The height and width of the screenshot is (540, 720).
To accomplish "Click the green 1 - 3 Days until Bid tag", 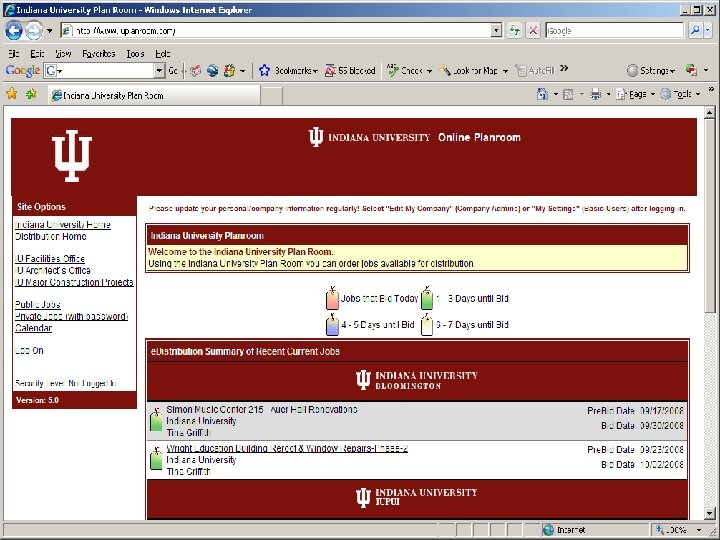I will 427,298.
